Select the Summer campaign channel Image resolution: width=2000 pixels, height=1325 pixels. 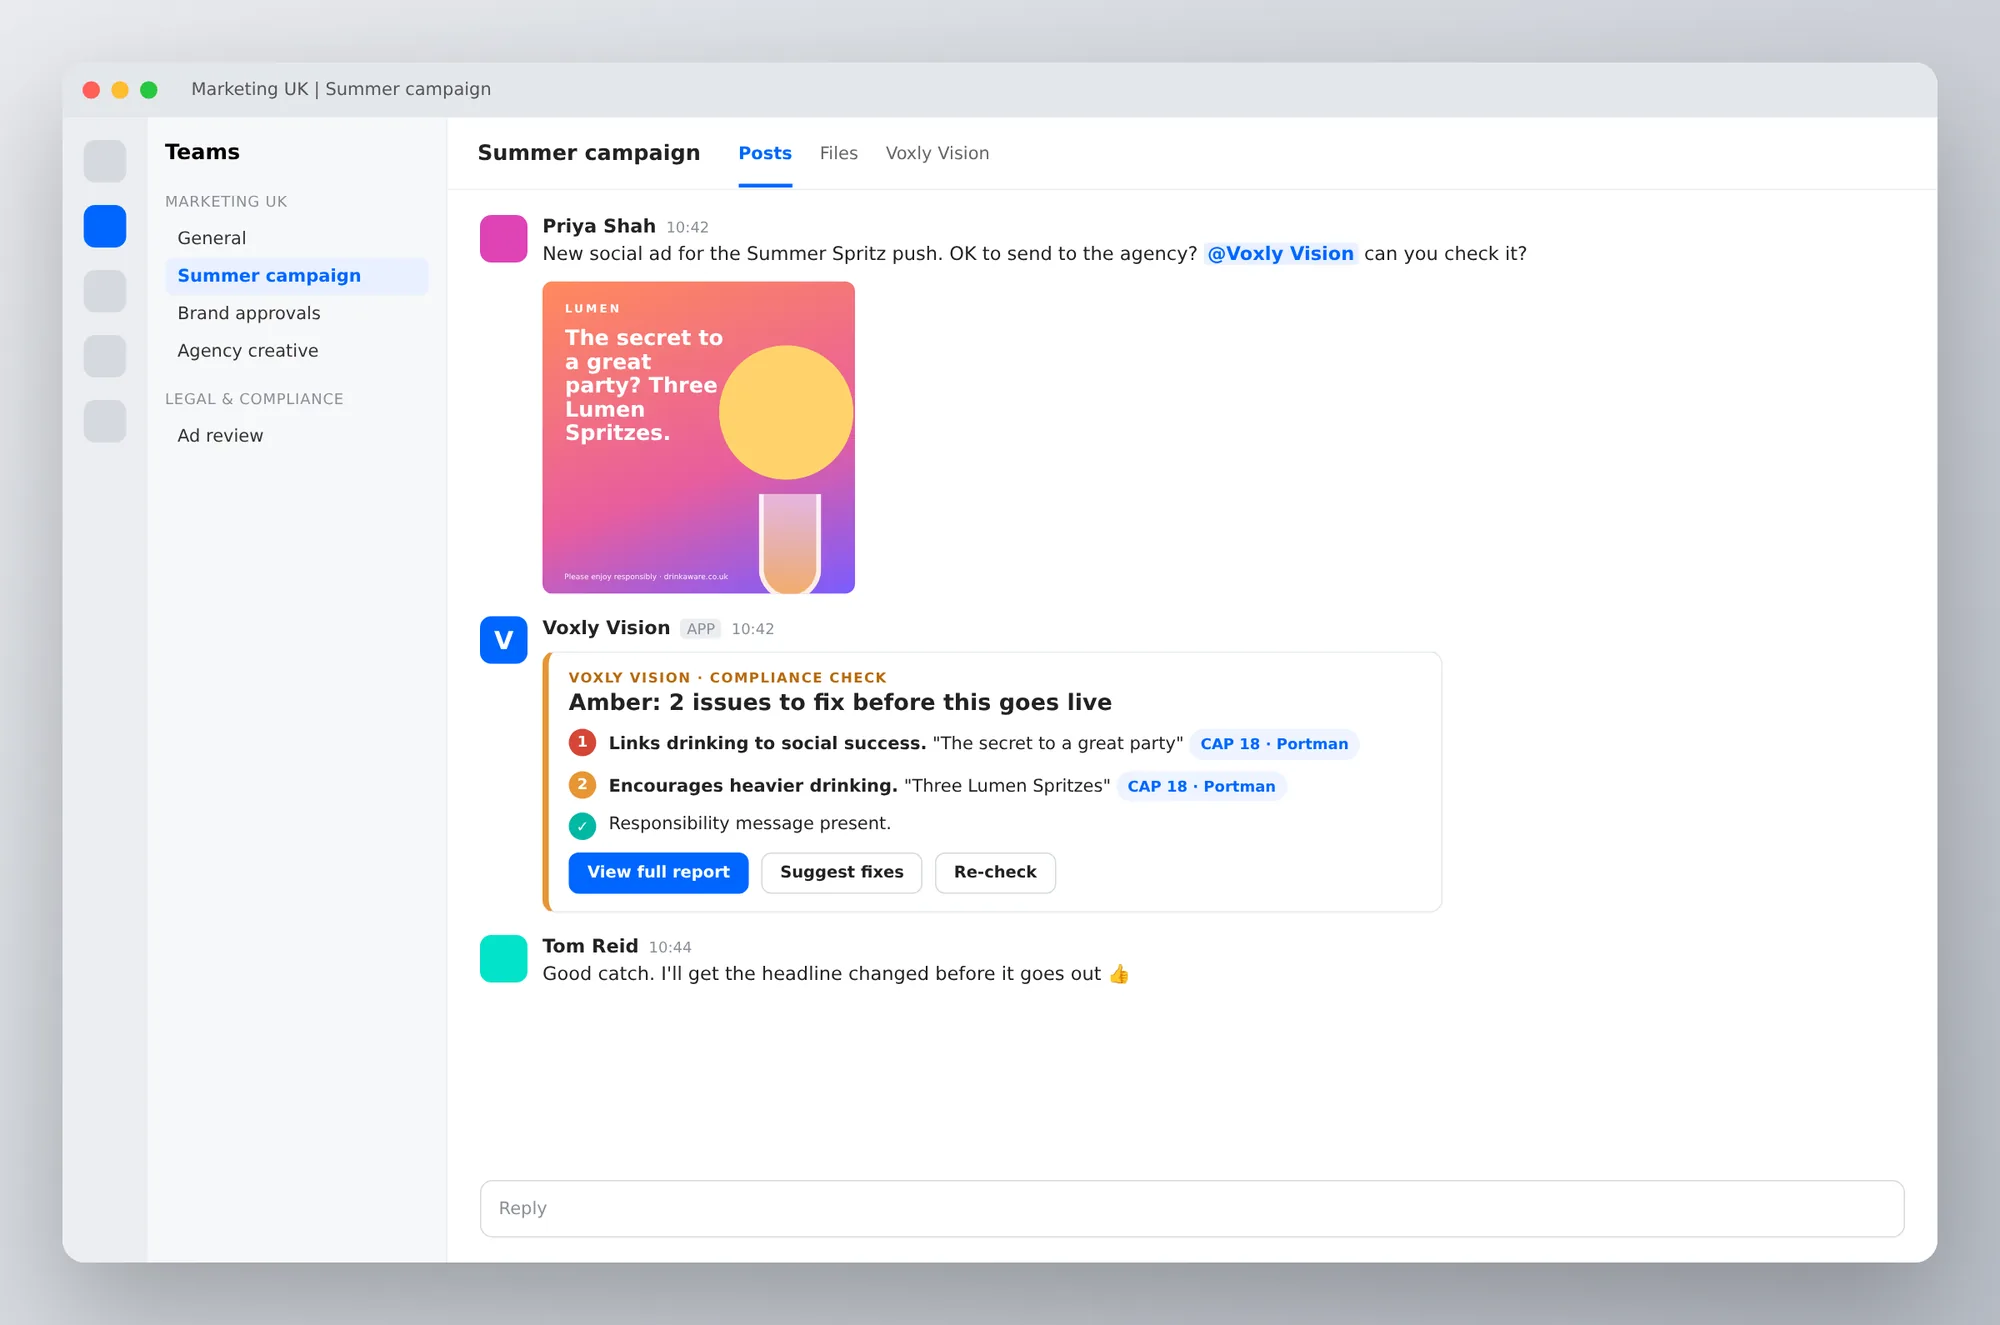pyautogui.click(x=297, y=276)
